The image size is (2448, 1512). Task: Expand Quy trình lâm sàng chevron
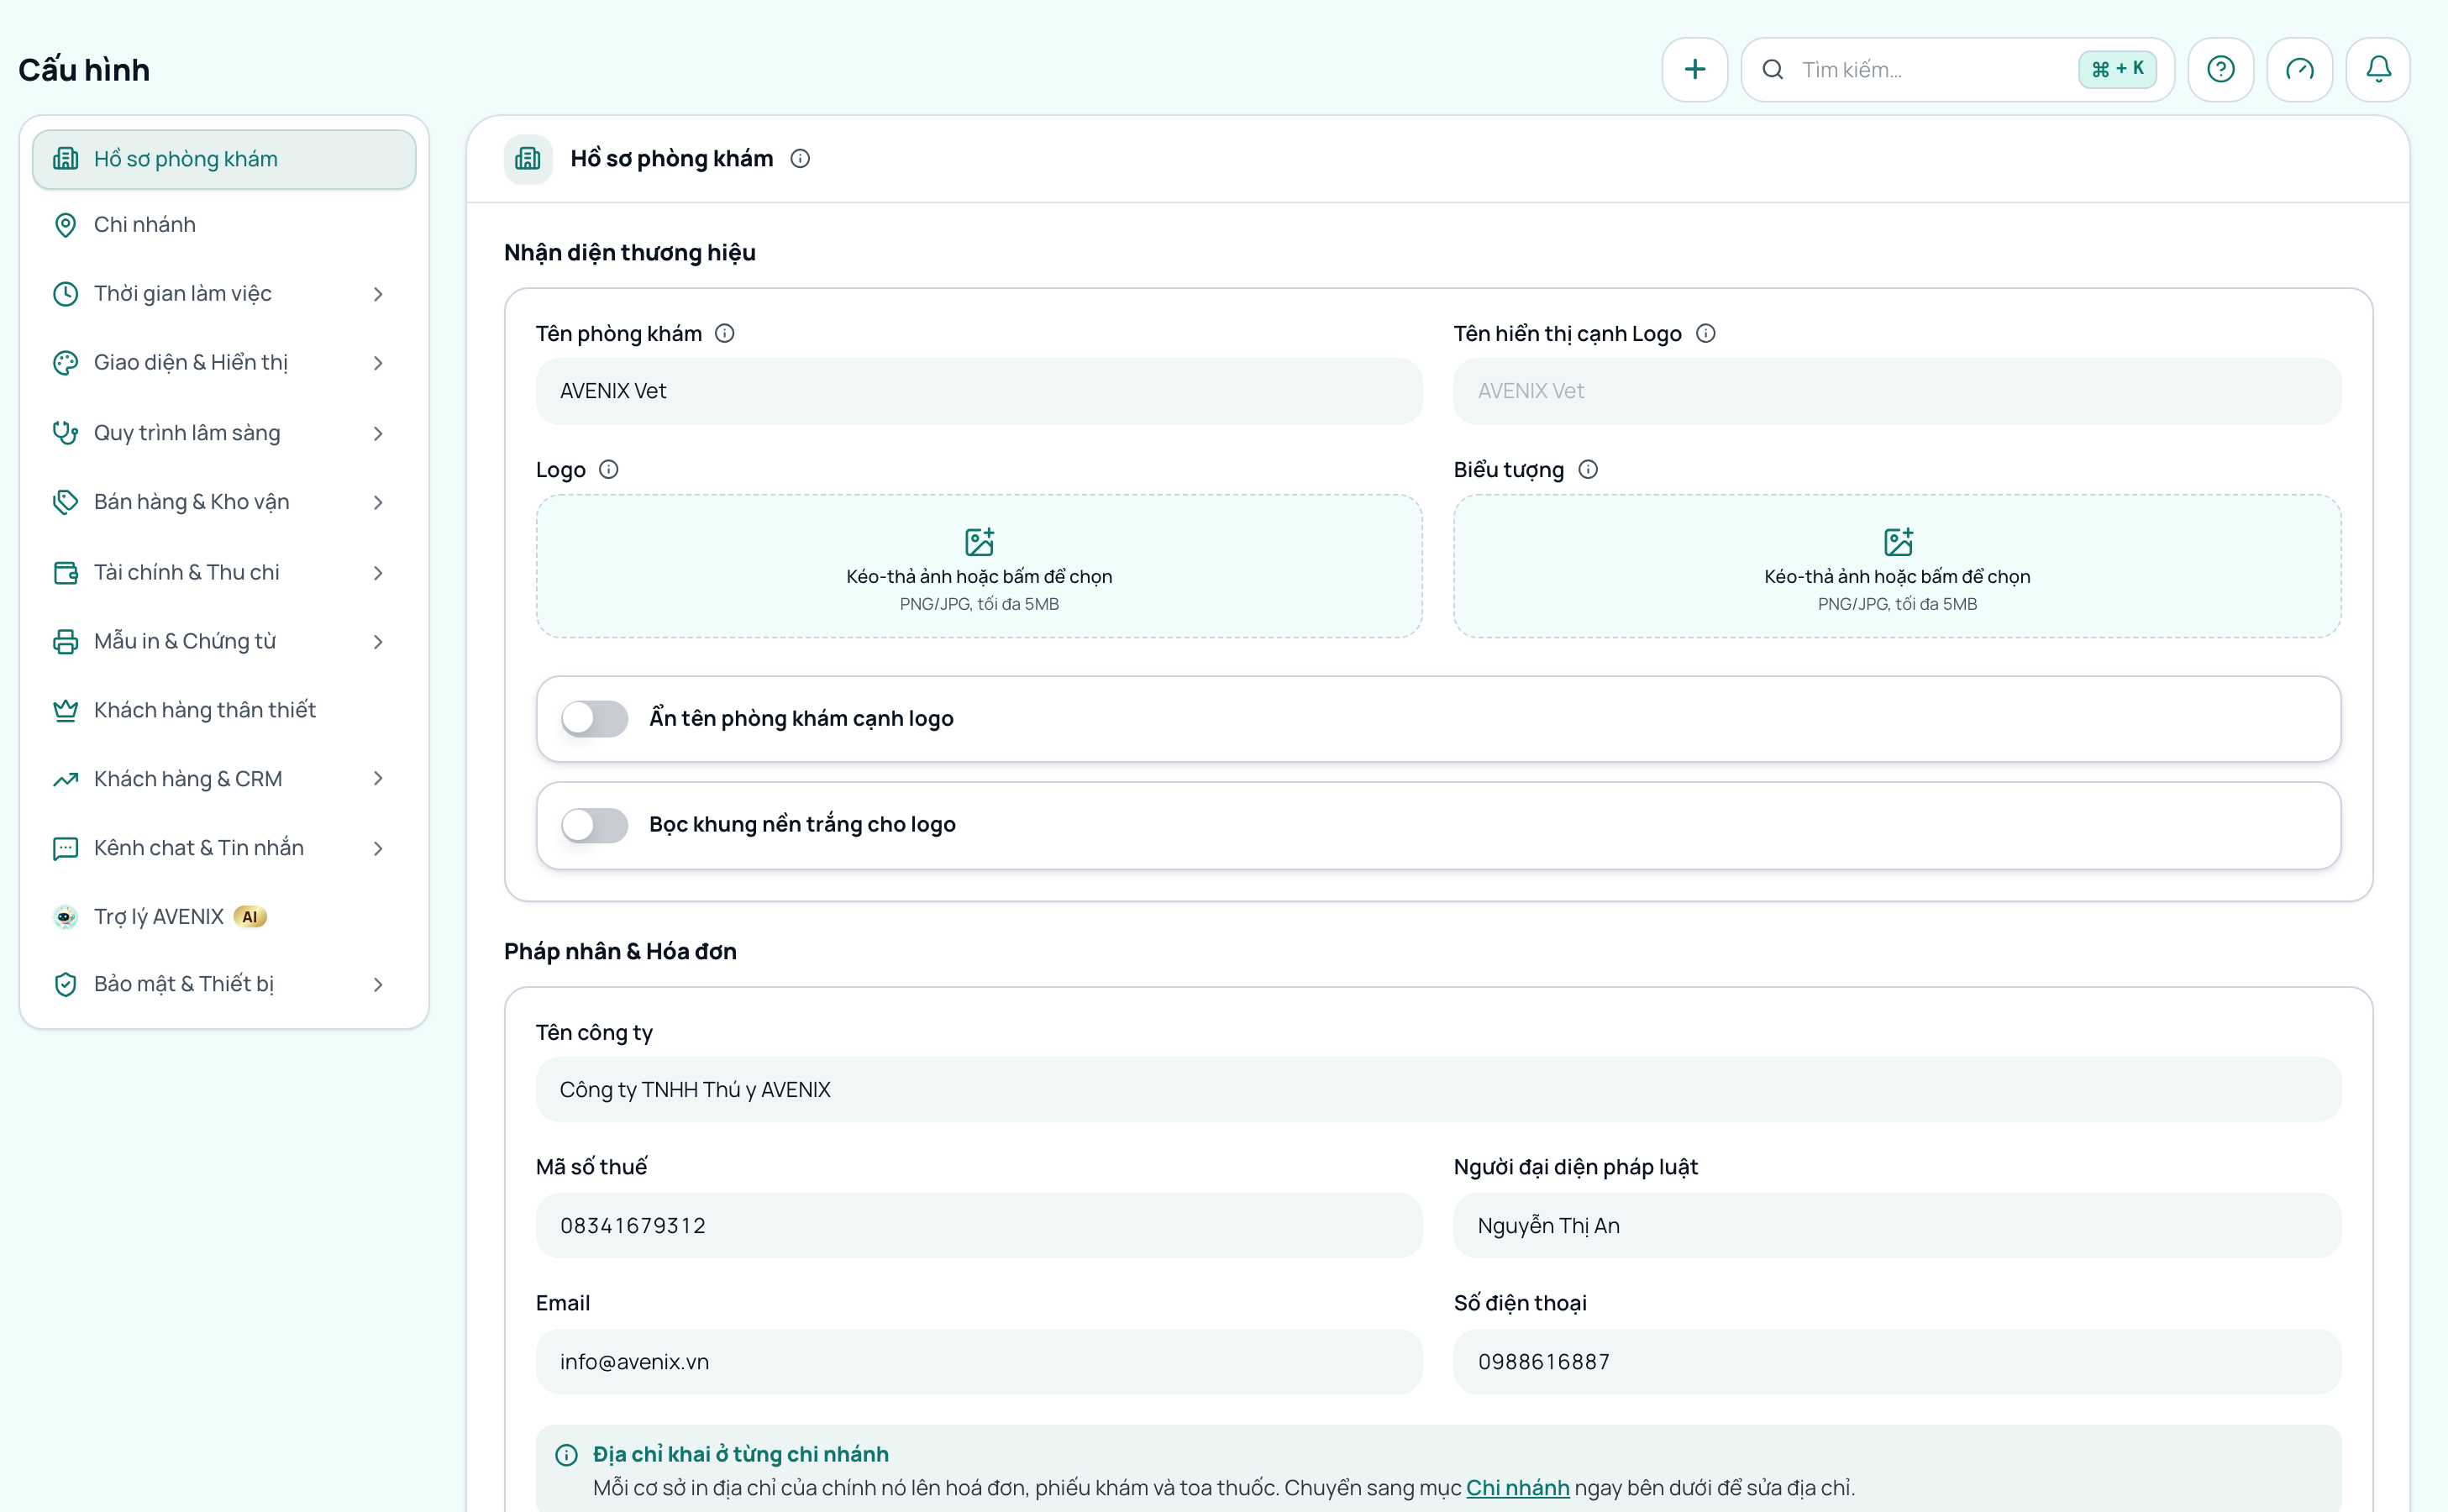(378, 433)
